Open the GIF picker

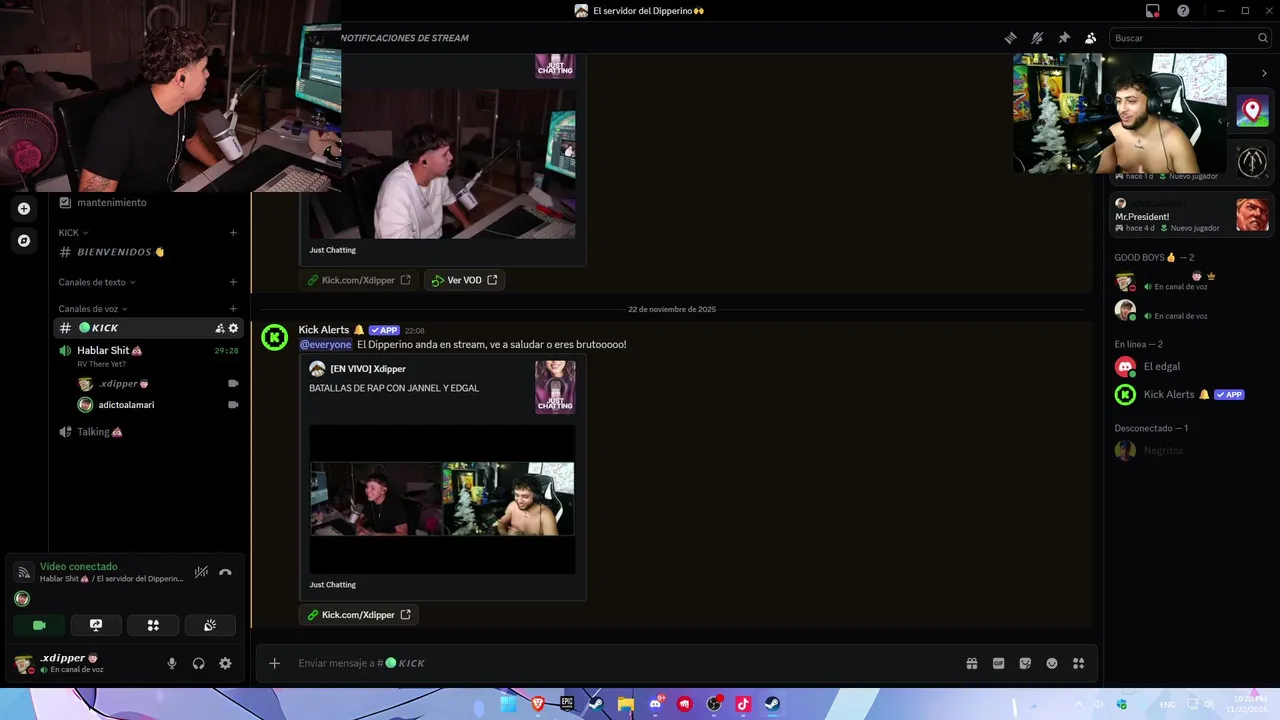coord(998,663)
